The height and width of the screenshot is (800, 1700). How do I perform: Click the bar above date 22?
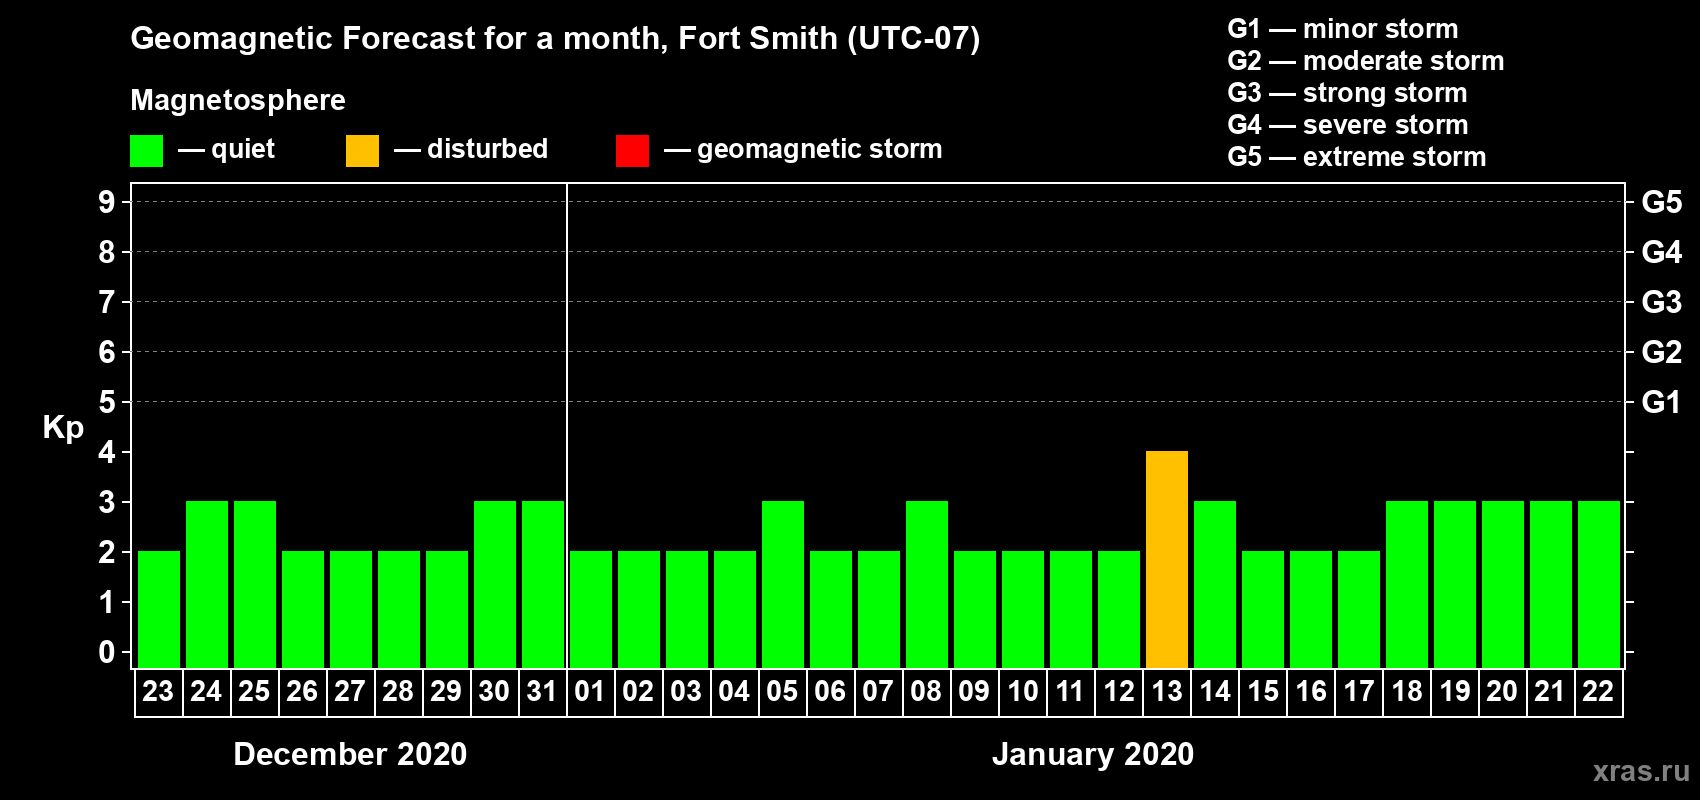1599,584
